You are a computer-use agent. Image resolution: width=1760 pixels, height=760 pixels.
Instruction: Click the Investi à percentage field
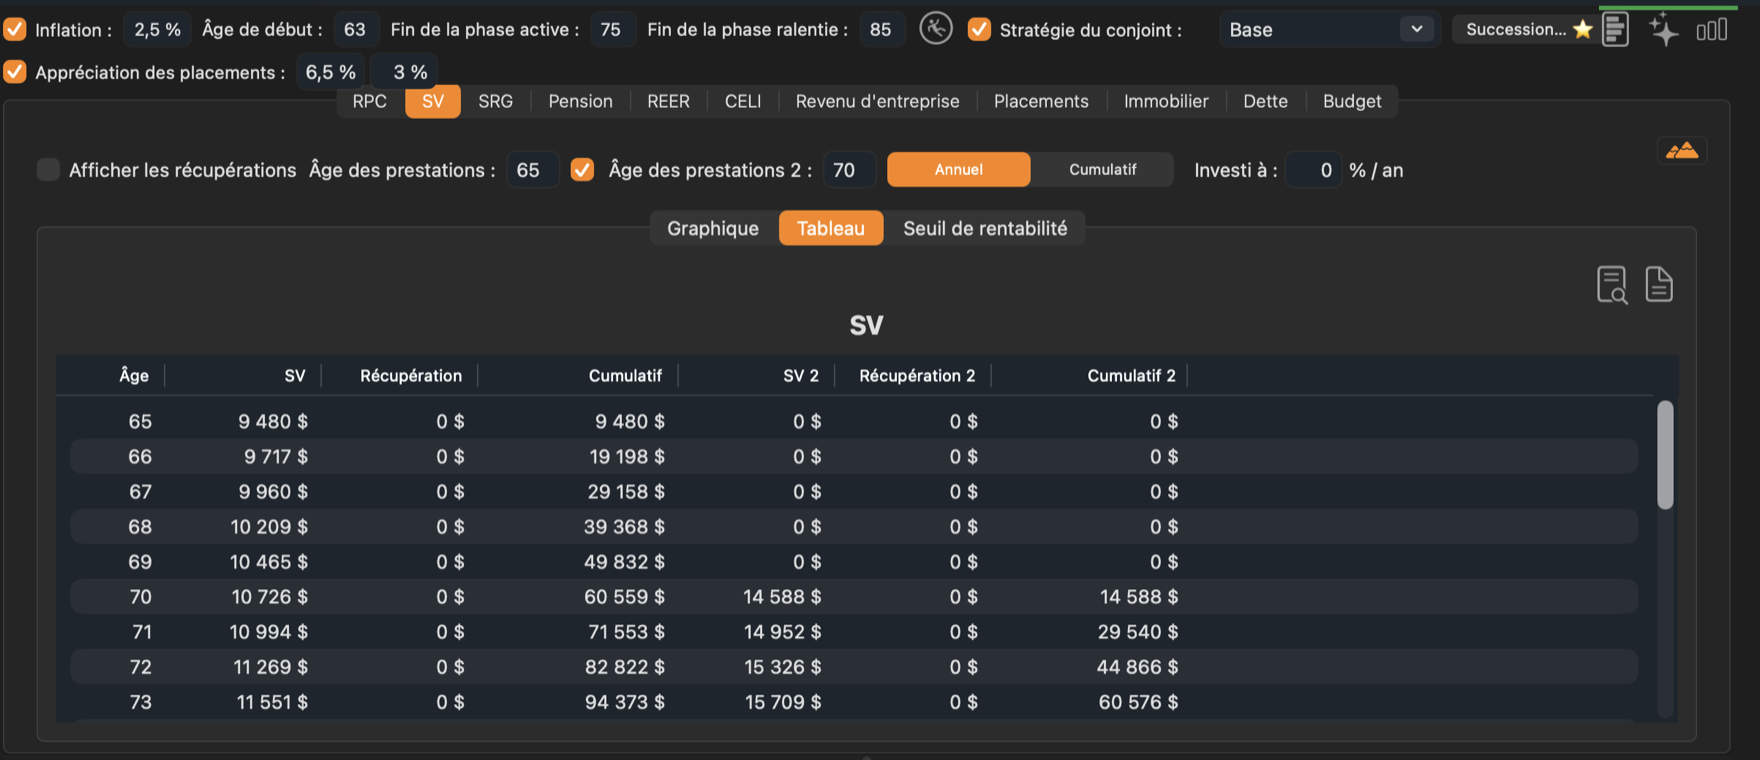[1313, 170]
